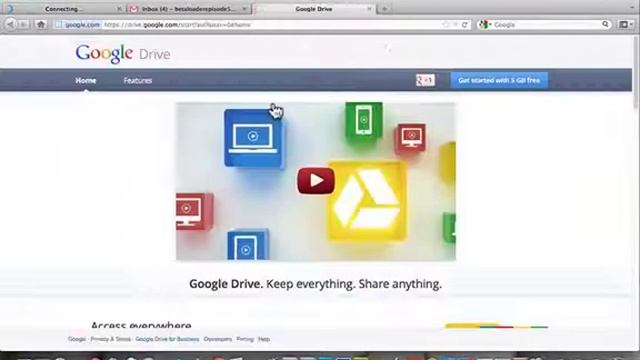Open Google Drive for Business link
The height and width of the screenshot is (360, 640).
click(167, 339)
